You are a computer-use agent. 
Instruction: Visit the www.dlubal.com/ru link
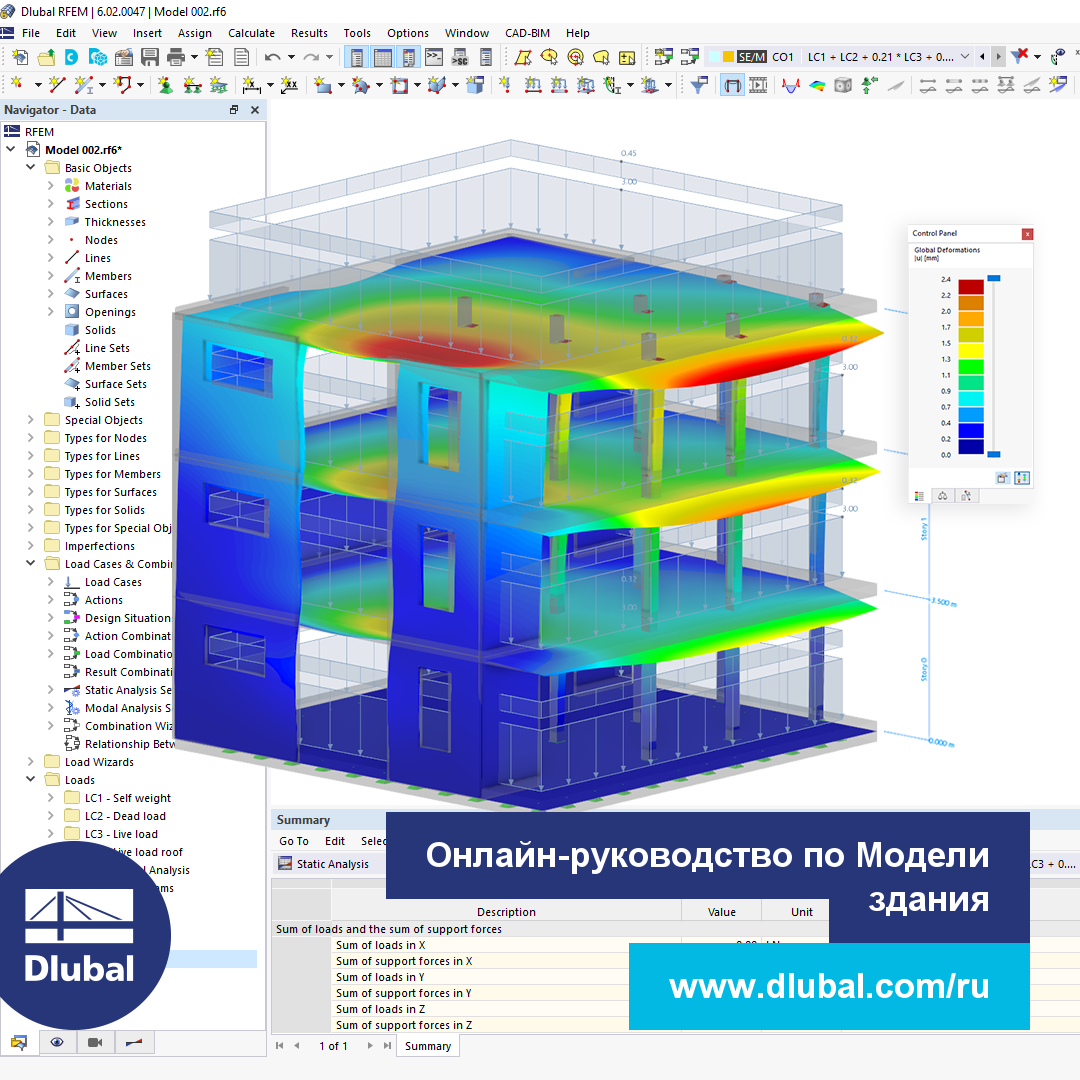[828, 987]
